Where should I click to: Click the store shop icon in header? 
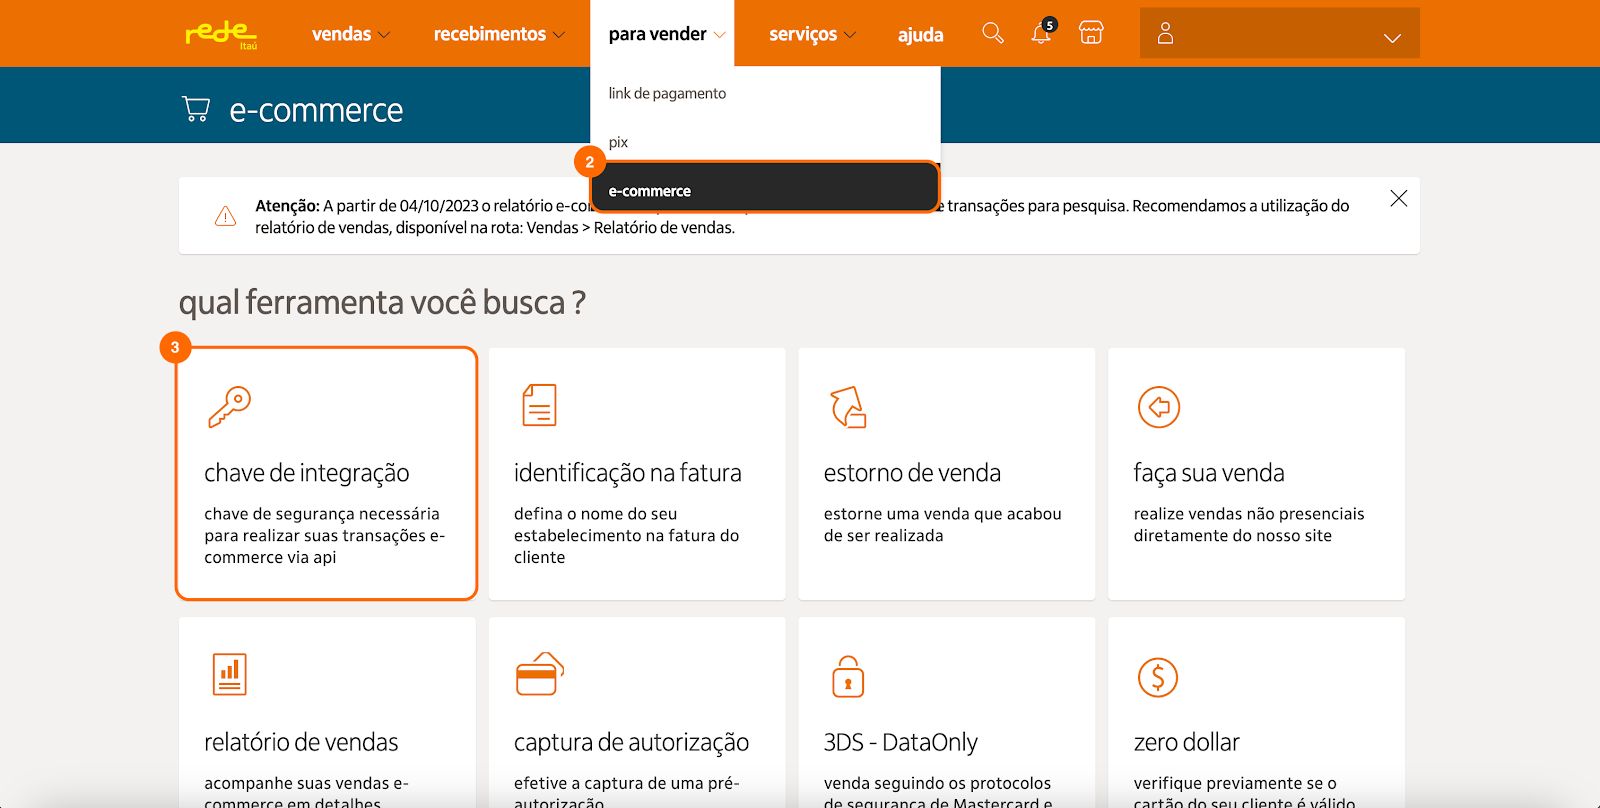coord(1091,33)
